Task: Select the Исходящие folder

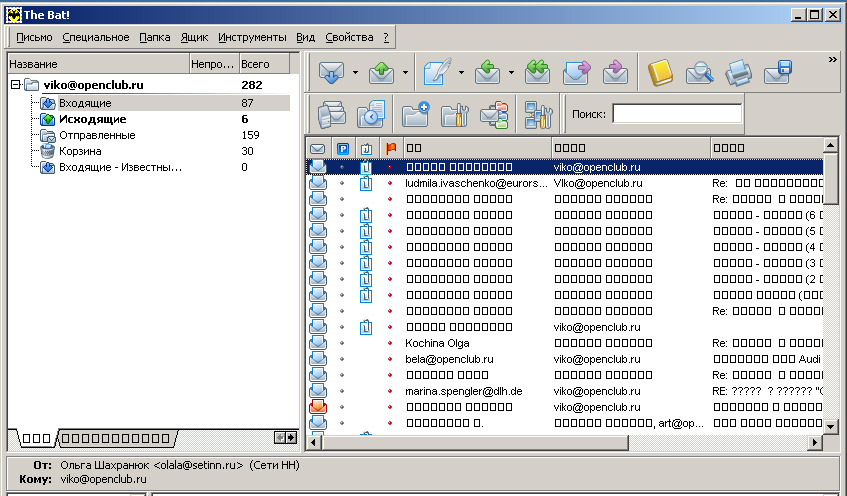Action: 92,119
